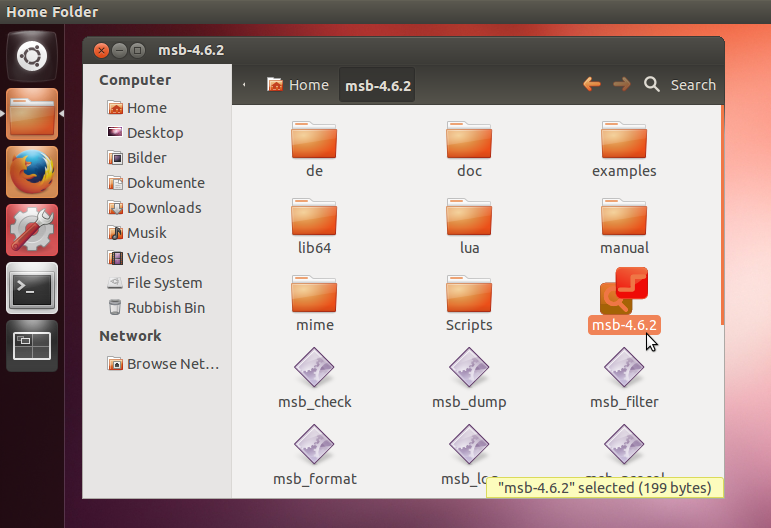
Task: Open Rubbish Bin in the sidebar
Action: point(156,308)
